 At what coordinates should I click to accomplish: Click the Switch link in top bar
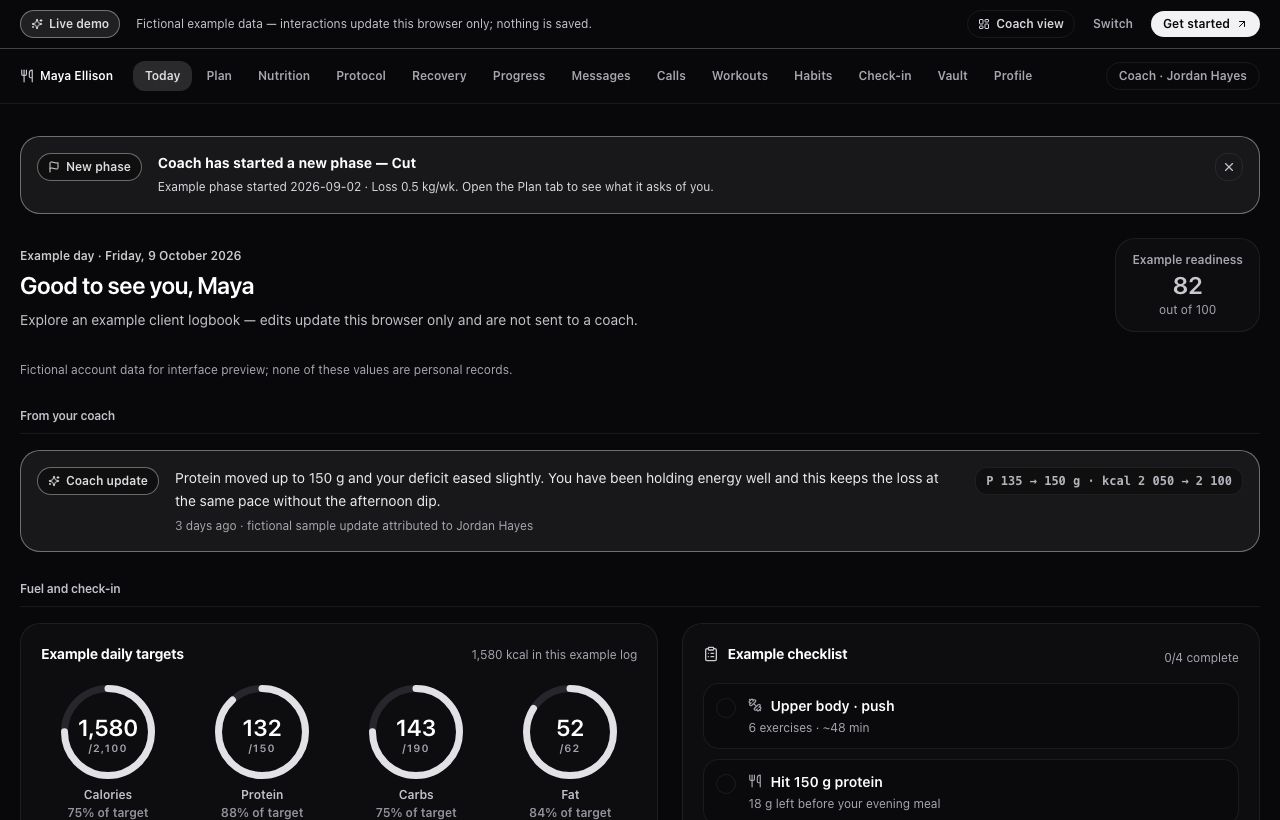pos(1113,24)
